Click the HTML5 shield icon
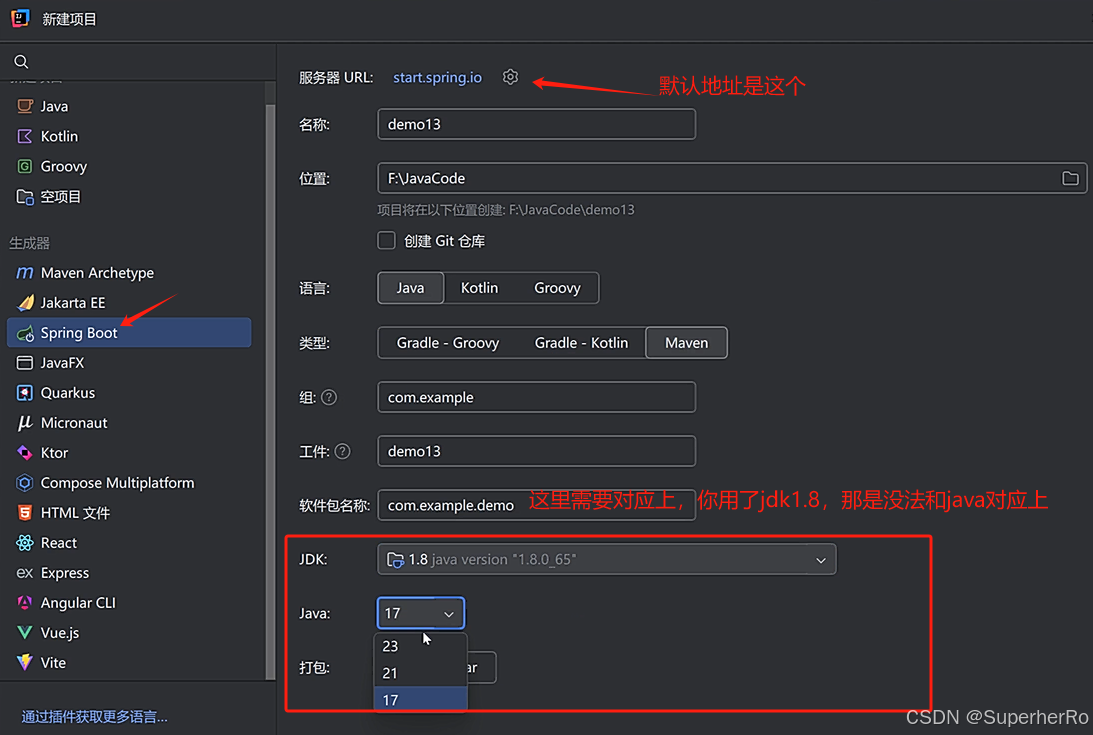 (x=25, y=513)
